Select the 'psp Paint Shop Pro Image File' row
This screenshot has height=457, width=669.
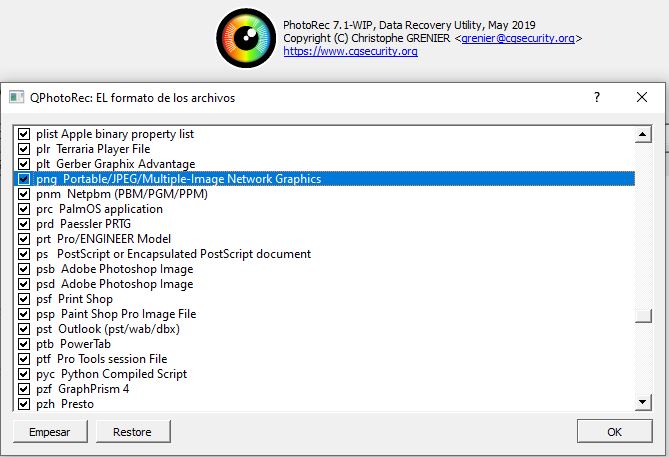(x=324, y=314)
